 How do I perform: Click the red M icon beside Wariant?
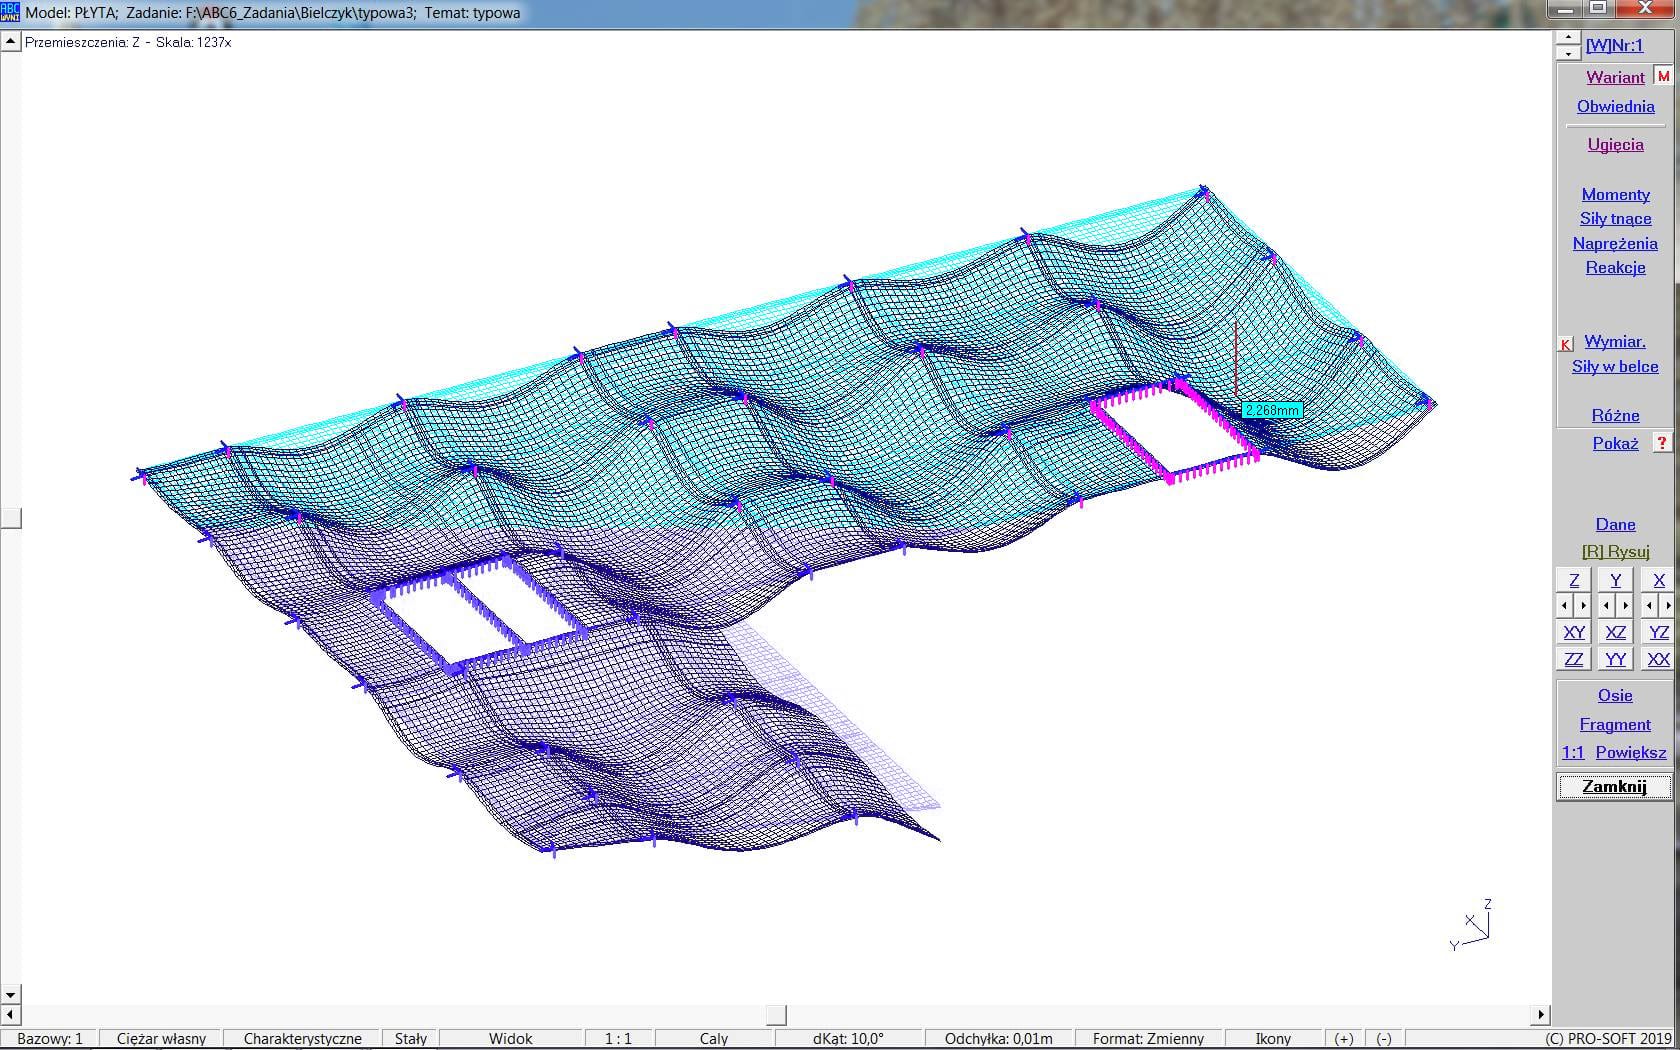point(1663,77)
